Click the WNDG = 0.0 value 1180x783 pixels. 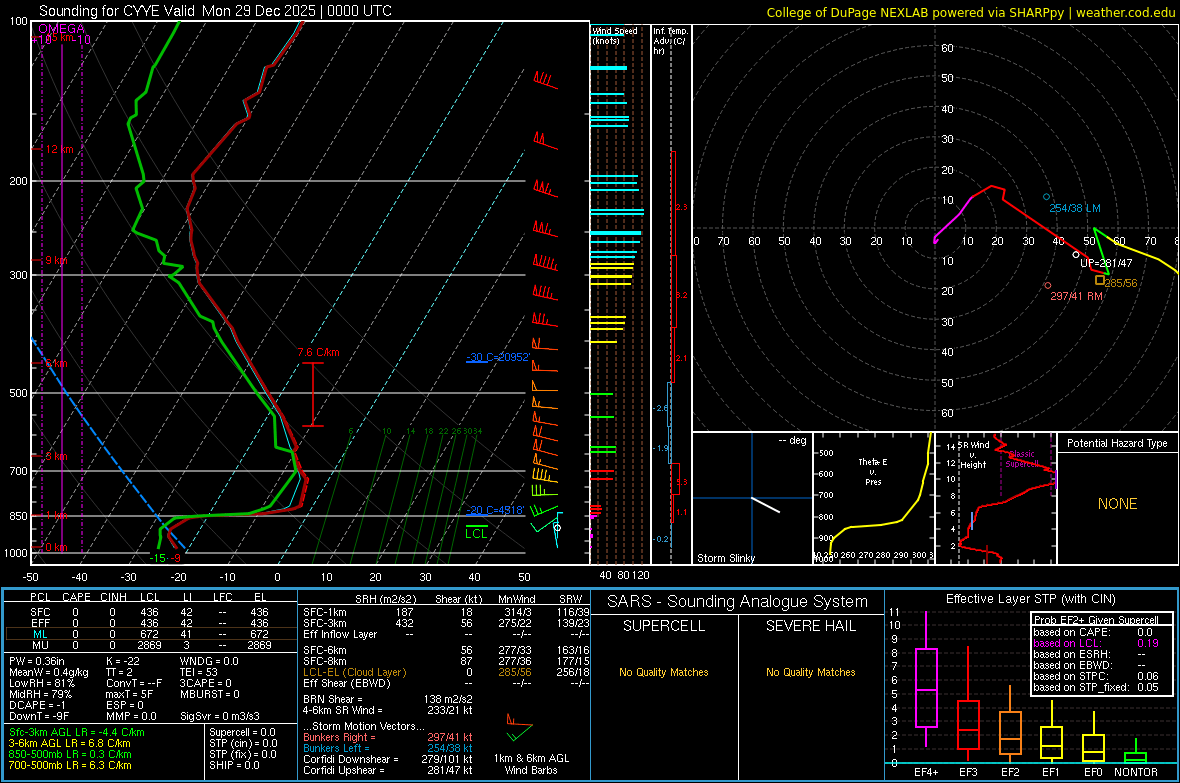[x=209, y=661]
